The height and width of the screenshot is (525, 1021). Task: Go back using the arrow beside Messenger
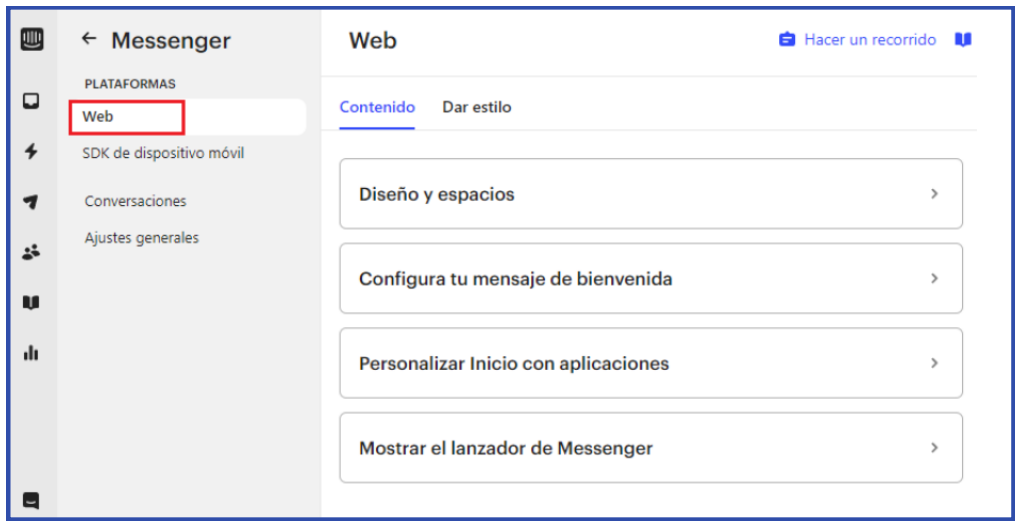[89, 39]
